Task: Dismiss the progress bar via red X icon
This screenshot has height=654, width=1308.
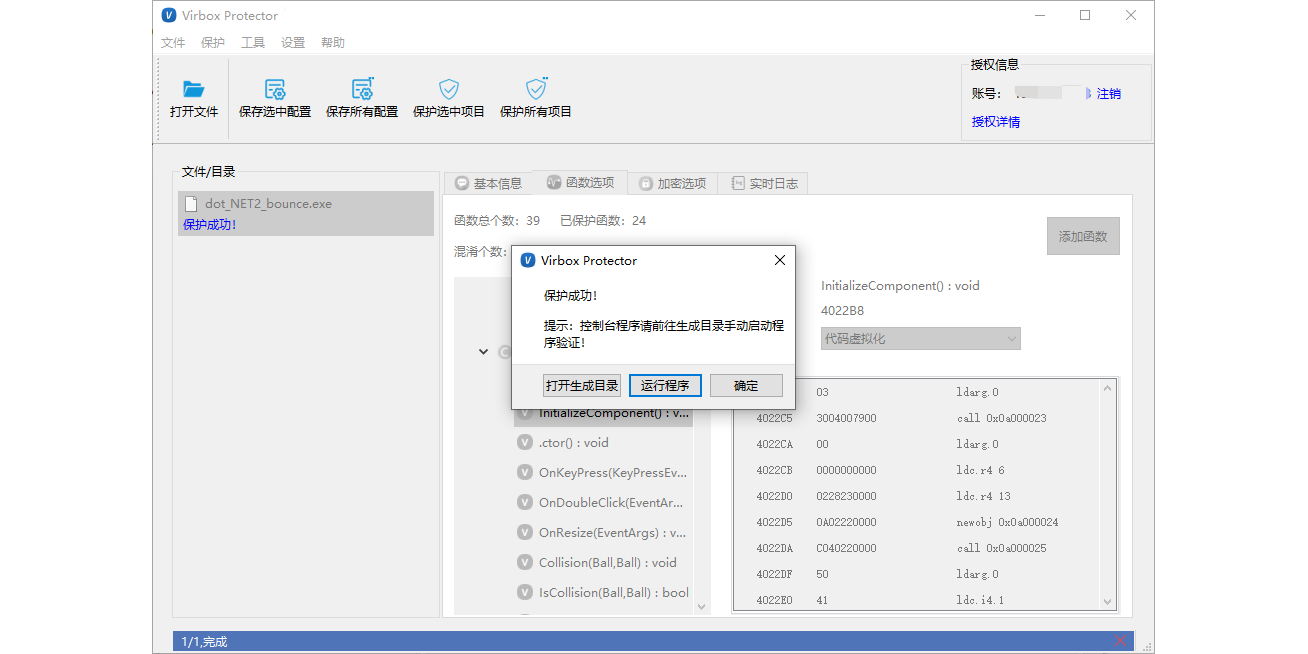Action: point(1119,640)
